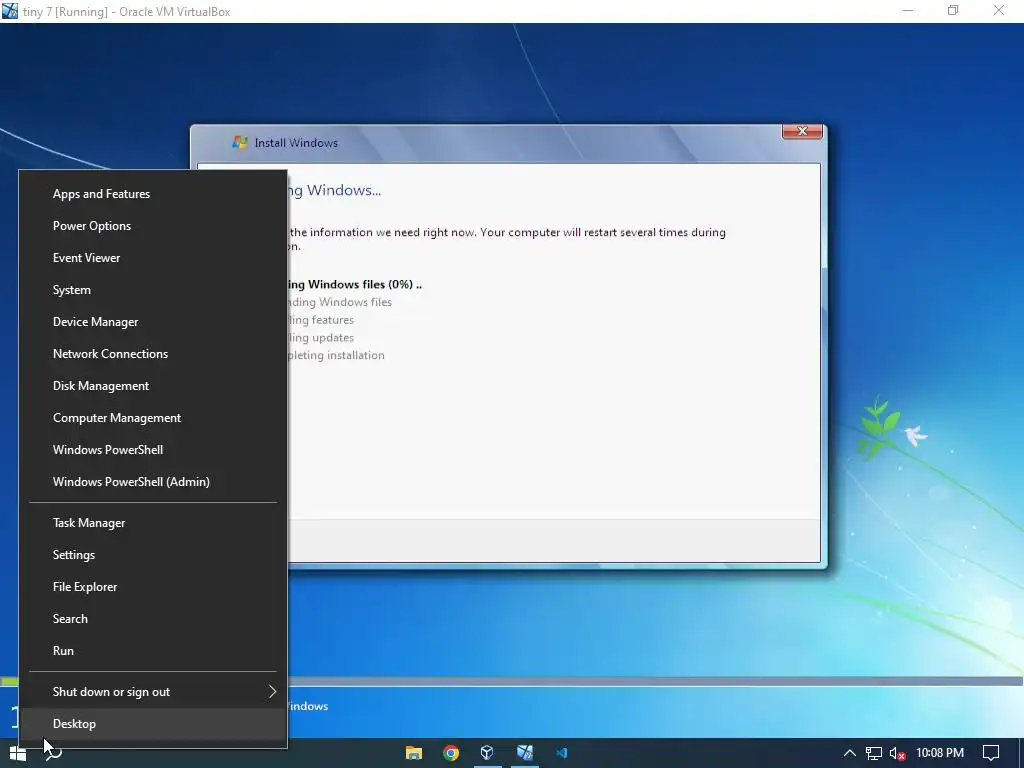Open the taskbar search icon
The width and height of the screenshot is (1024, 768).
tap(54, 754)
